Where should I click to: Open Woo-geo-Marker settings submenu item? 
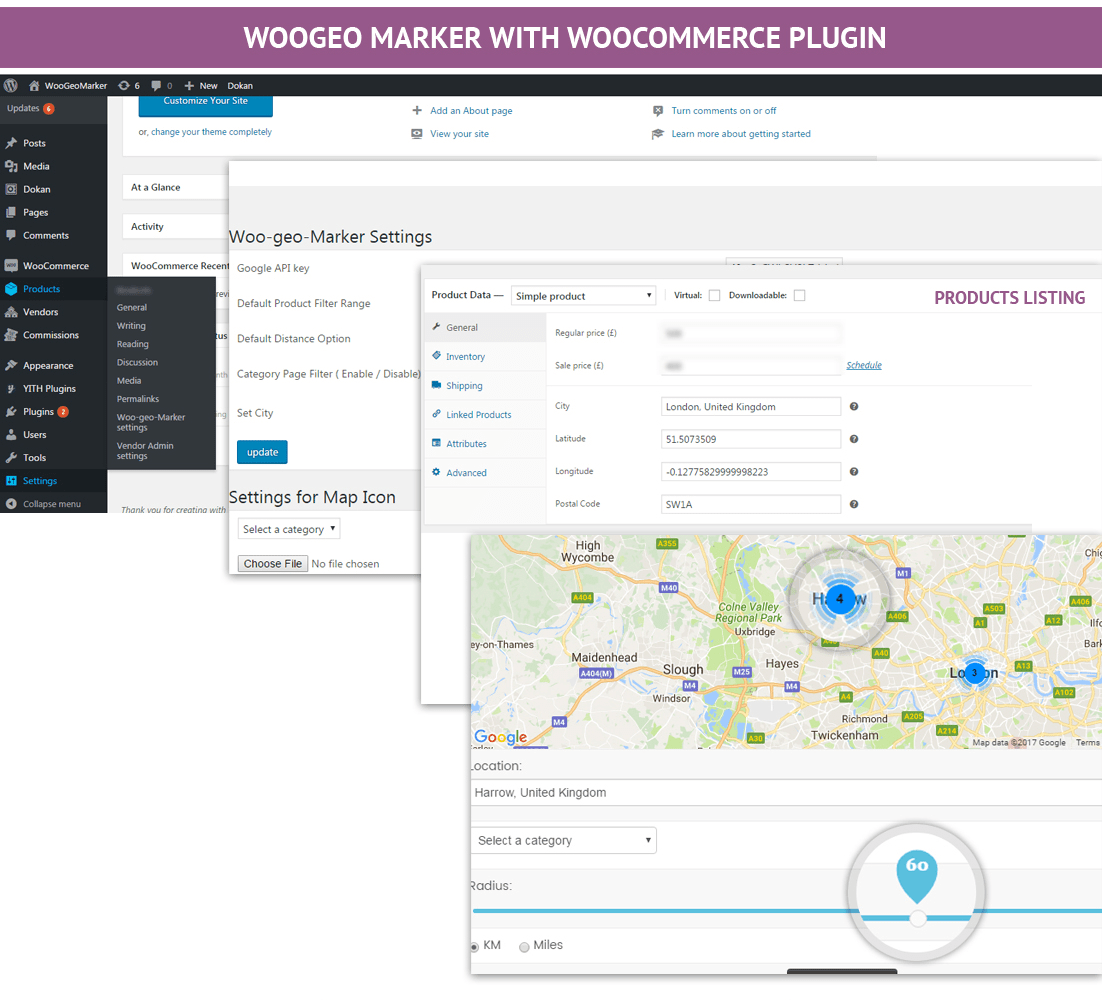150,422
